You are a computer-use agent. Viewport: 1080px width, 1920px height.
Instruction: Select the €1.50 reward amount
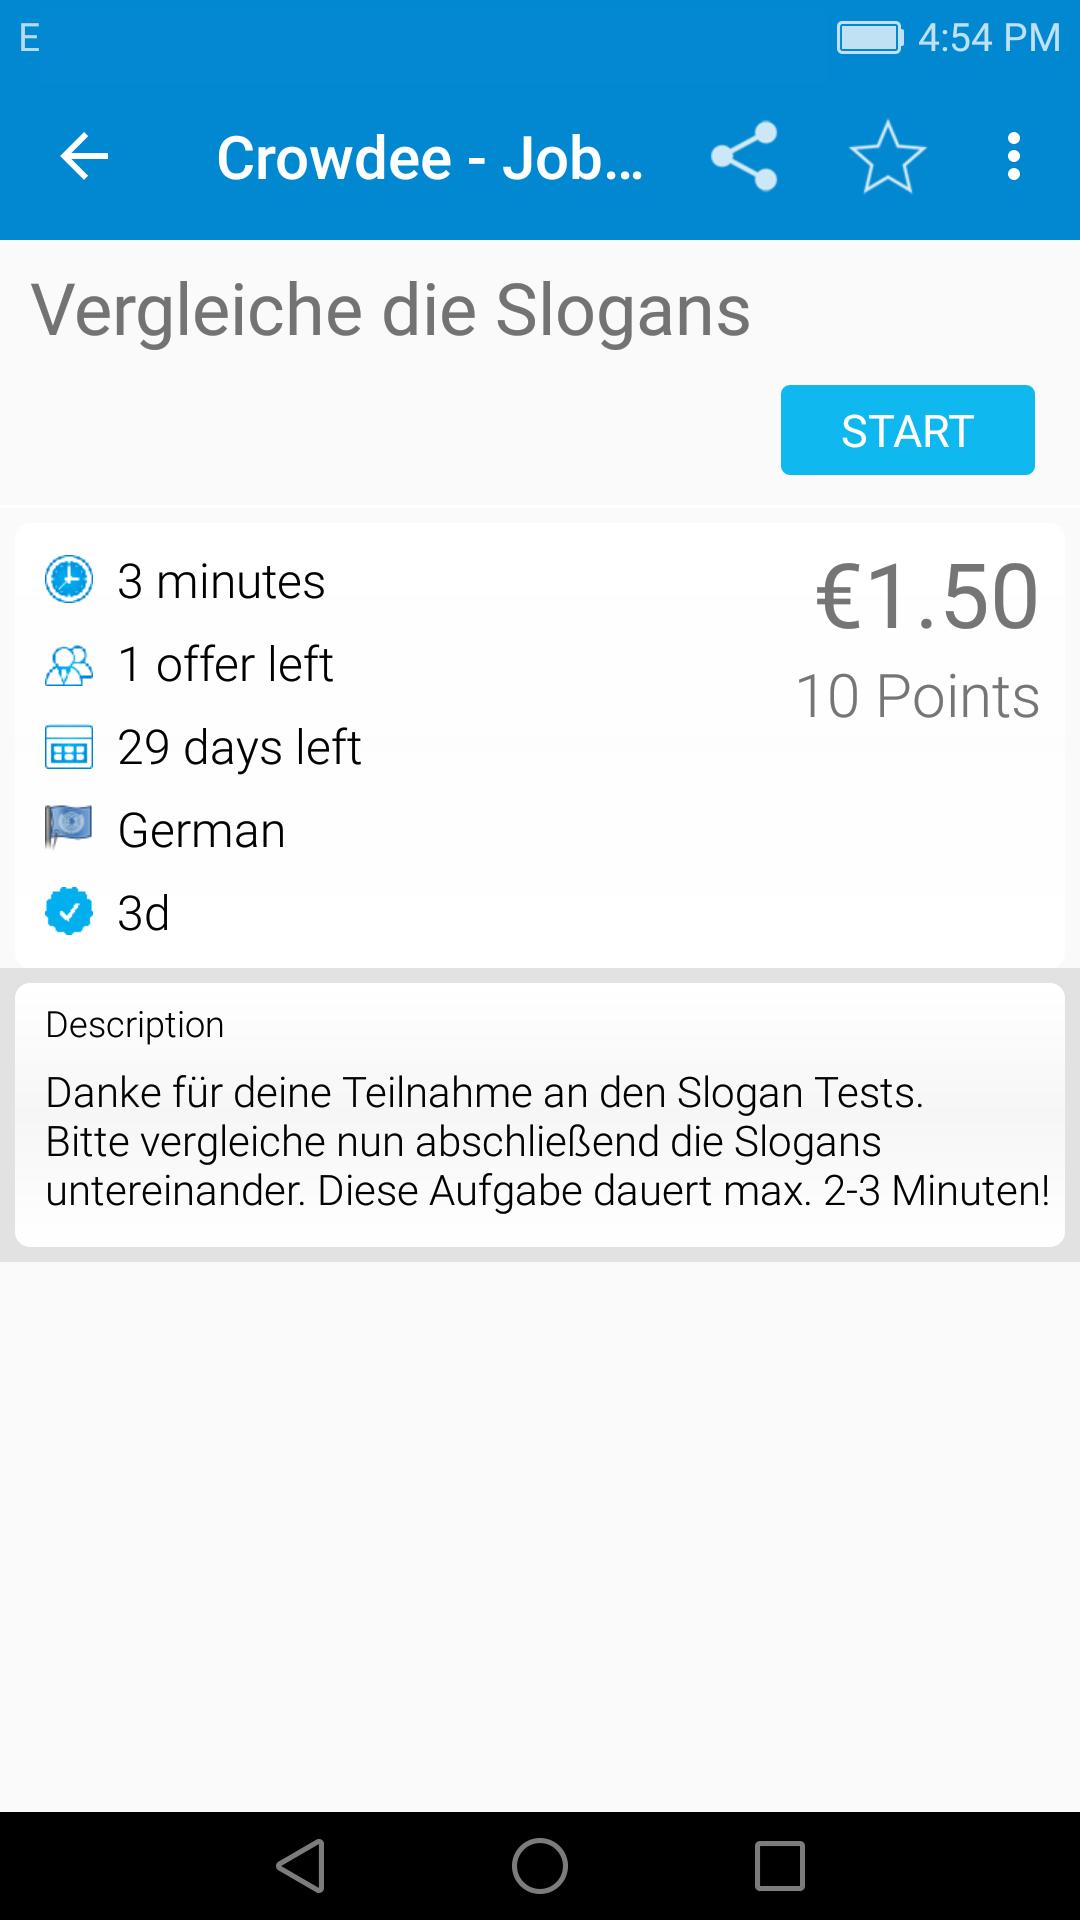(x=927, y=597)
